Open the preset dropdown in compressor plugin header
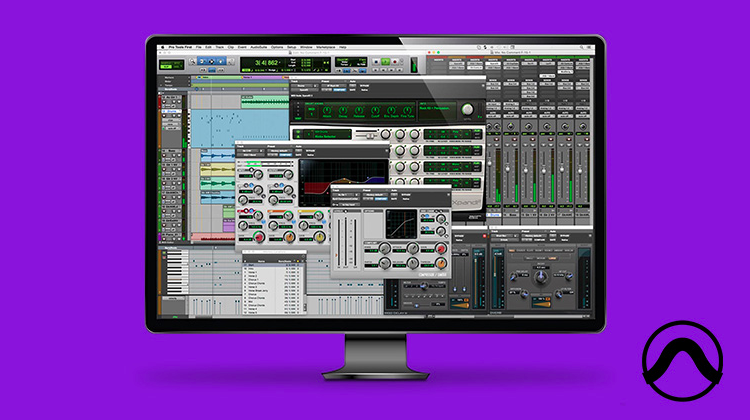This screenshot has width=750, height=420. 375,195
